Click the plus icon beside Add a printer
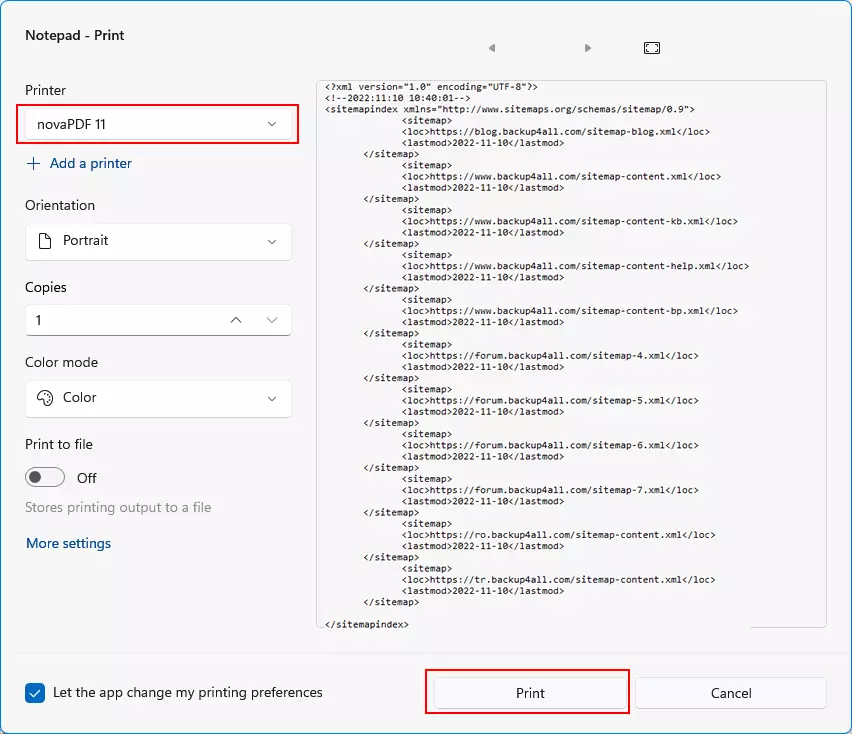852x734 pixels. [34, 163]
